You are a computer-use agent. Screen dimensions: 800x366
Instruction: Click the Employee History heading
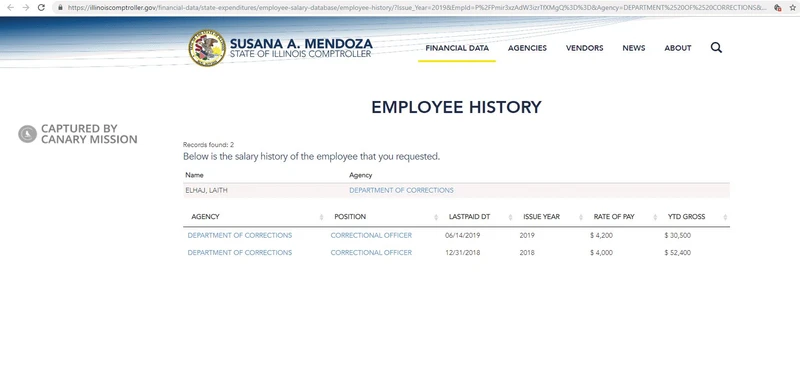click(456, 107)
